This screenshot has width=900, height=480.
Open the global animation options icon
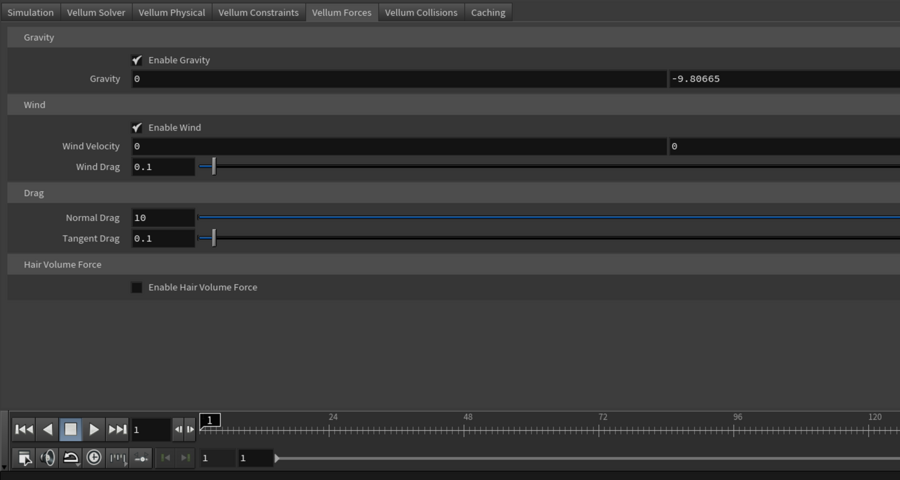[x=24, y=458]
